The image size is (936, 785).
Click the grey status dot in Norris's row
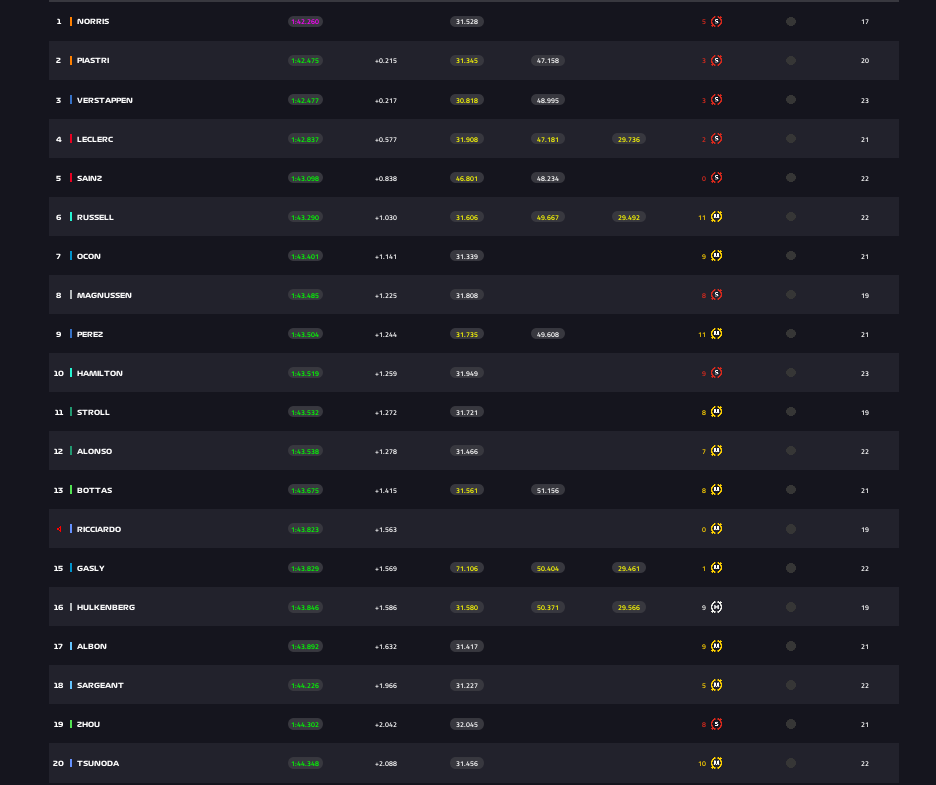coord(791,21)
